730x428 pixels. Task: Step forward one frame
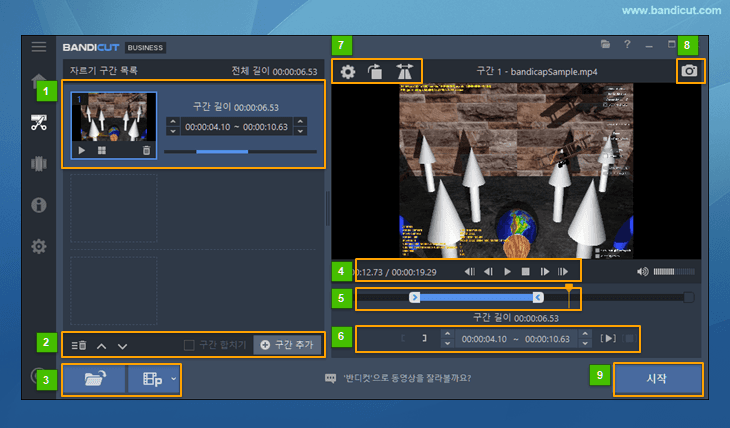(x=545, y=272)
